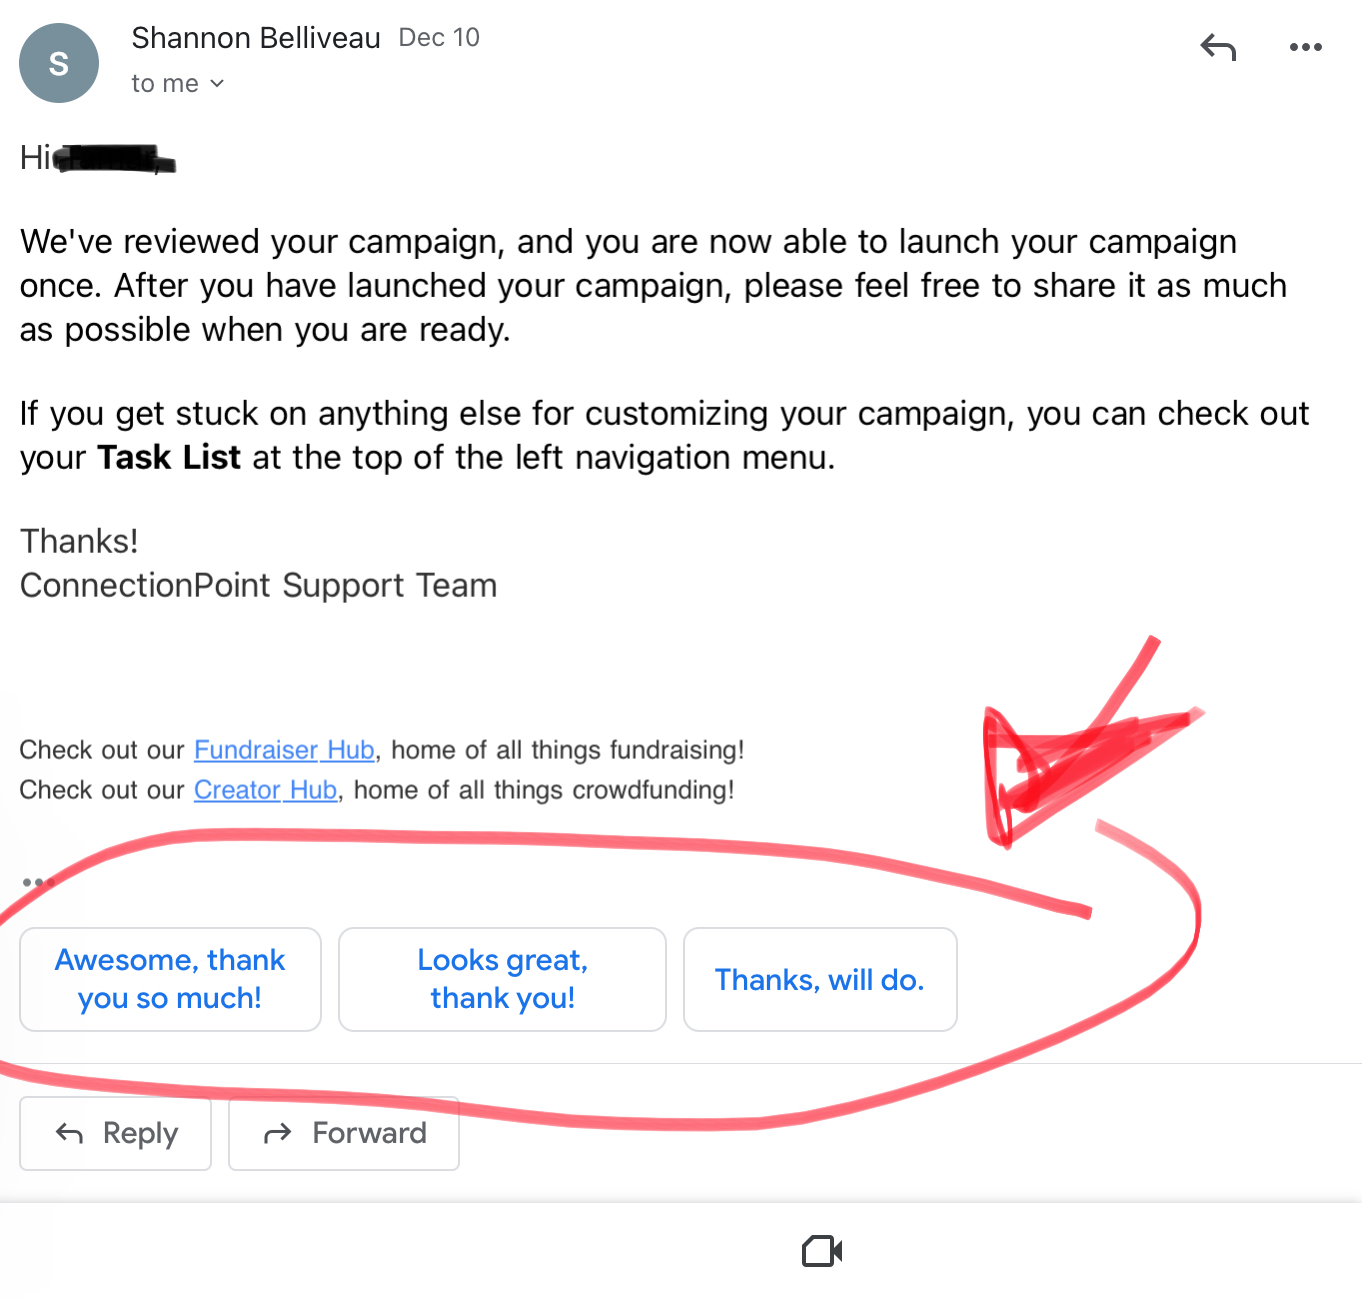The image size is (1362, 1299).
Task: Open the Fundraiser Hub link
Action: point(284,750)
